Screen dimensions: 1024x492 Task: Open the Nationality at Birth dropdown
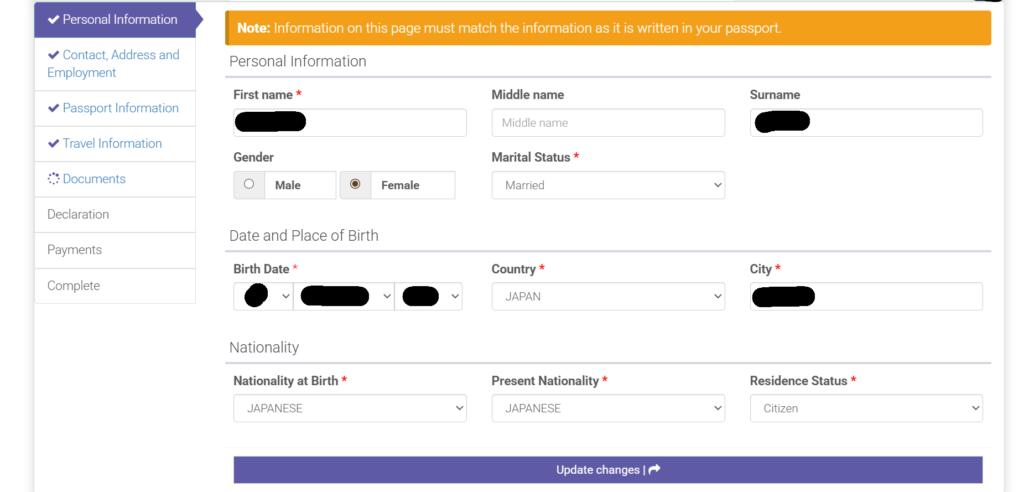tap(349, 408)
